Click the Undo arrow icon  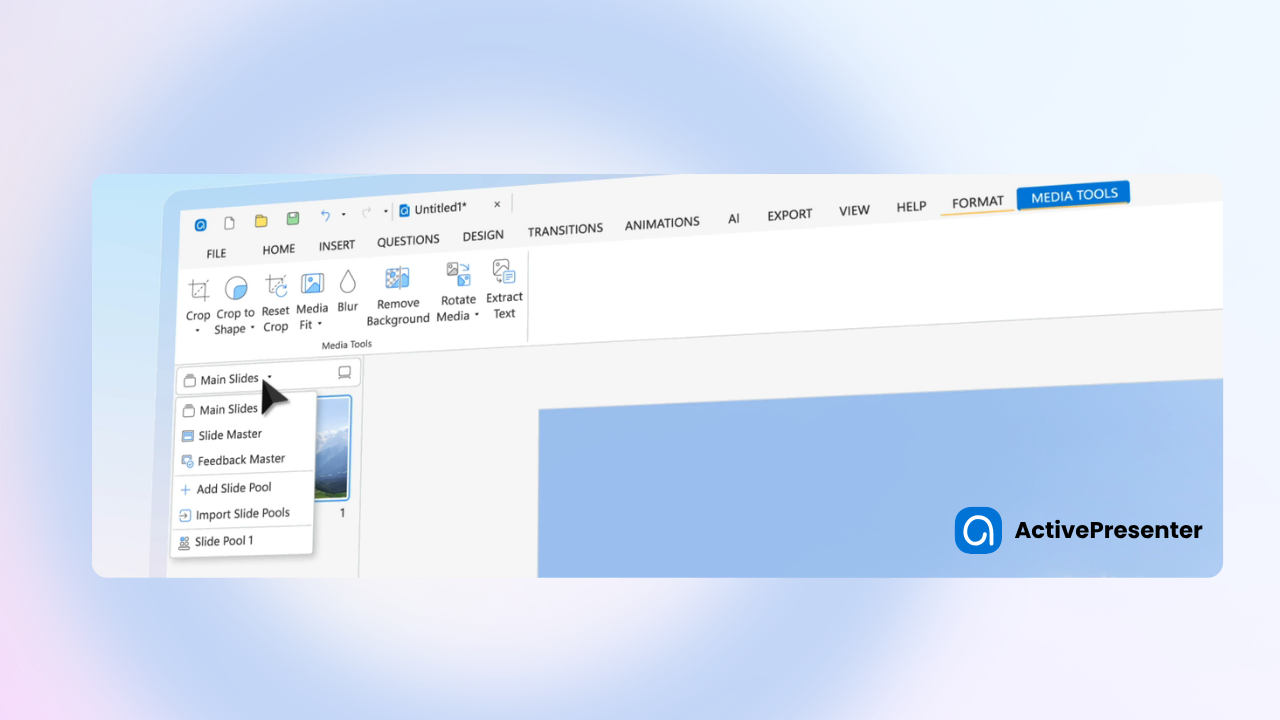pyautogui.click(x=325, y=216)
